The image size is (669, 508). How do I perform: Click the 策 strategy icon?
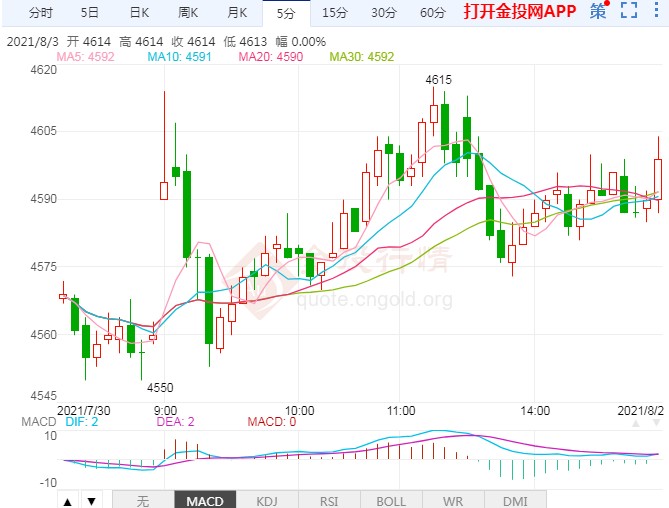[x=598, y=13]
